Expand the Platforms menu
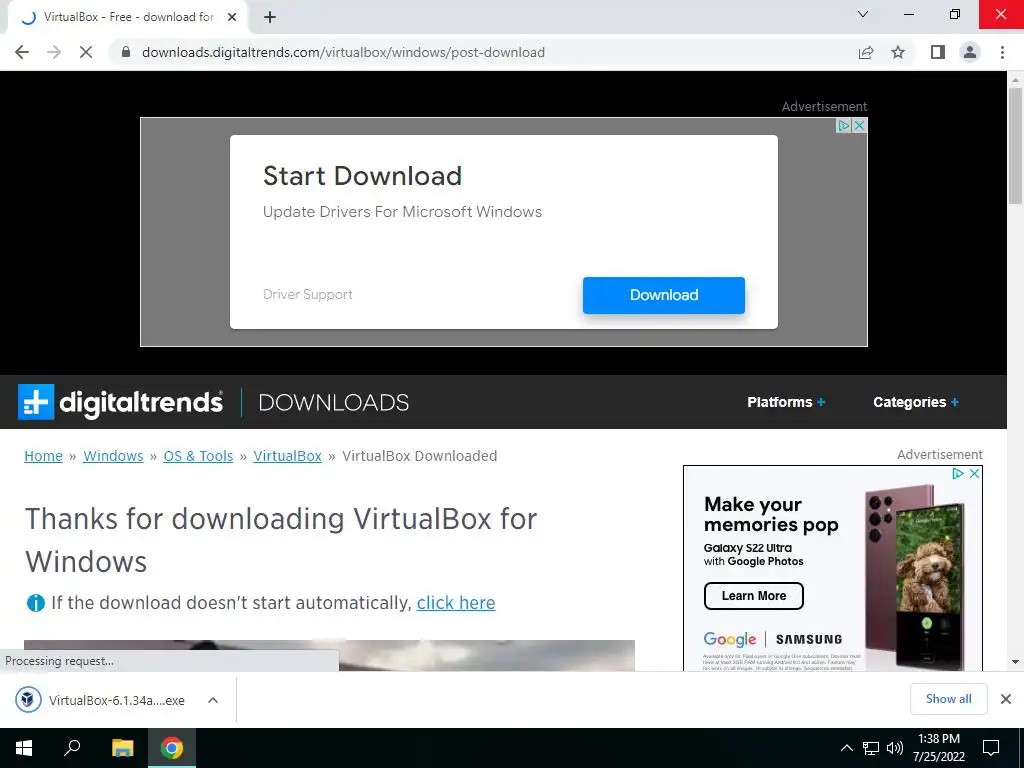Viewport: 1024px width, 768px height. (786, 402)
